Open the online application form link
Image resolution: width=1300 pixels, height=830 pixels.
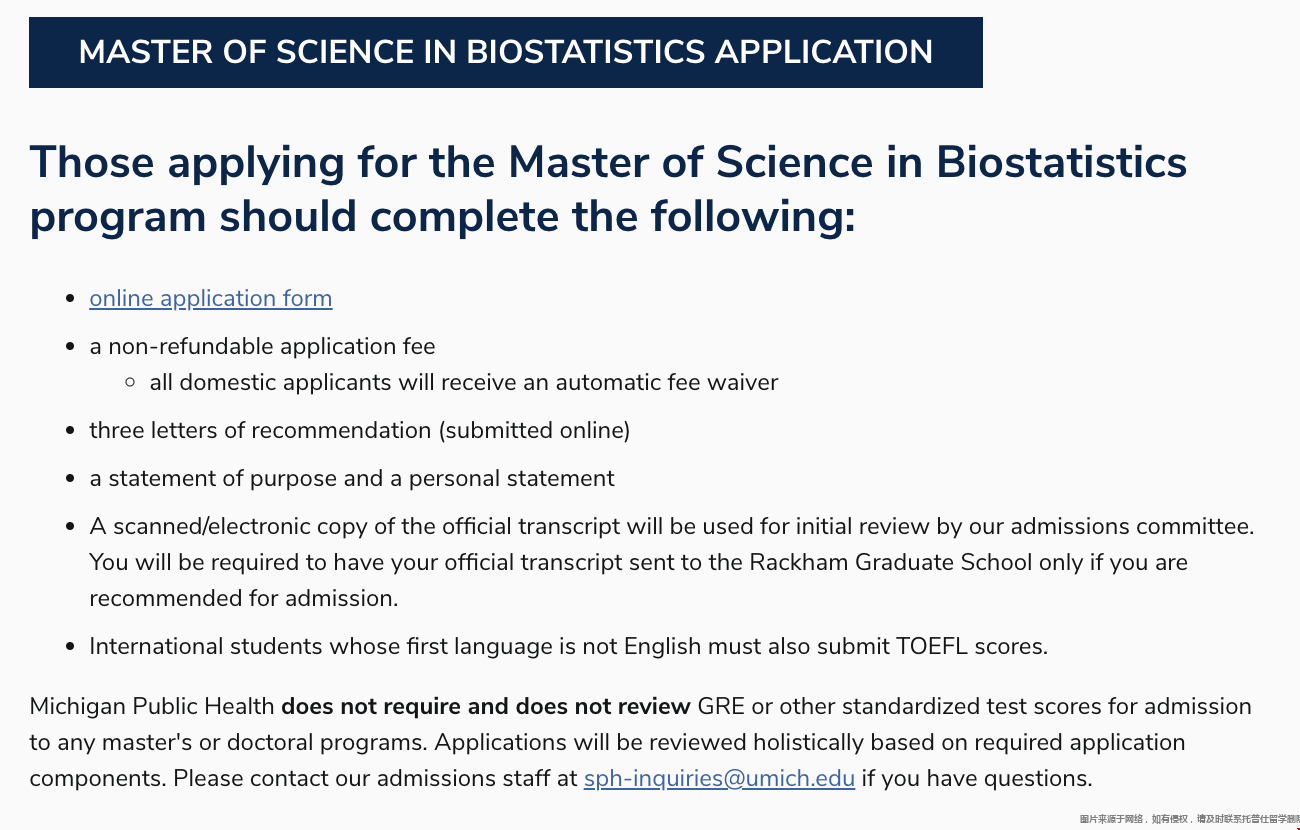click(210, 298)
